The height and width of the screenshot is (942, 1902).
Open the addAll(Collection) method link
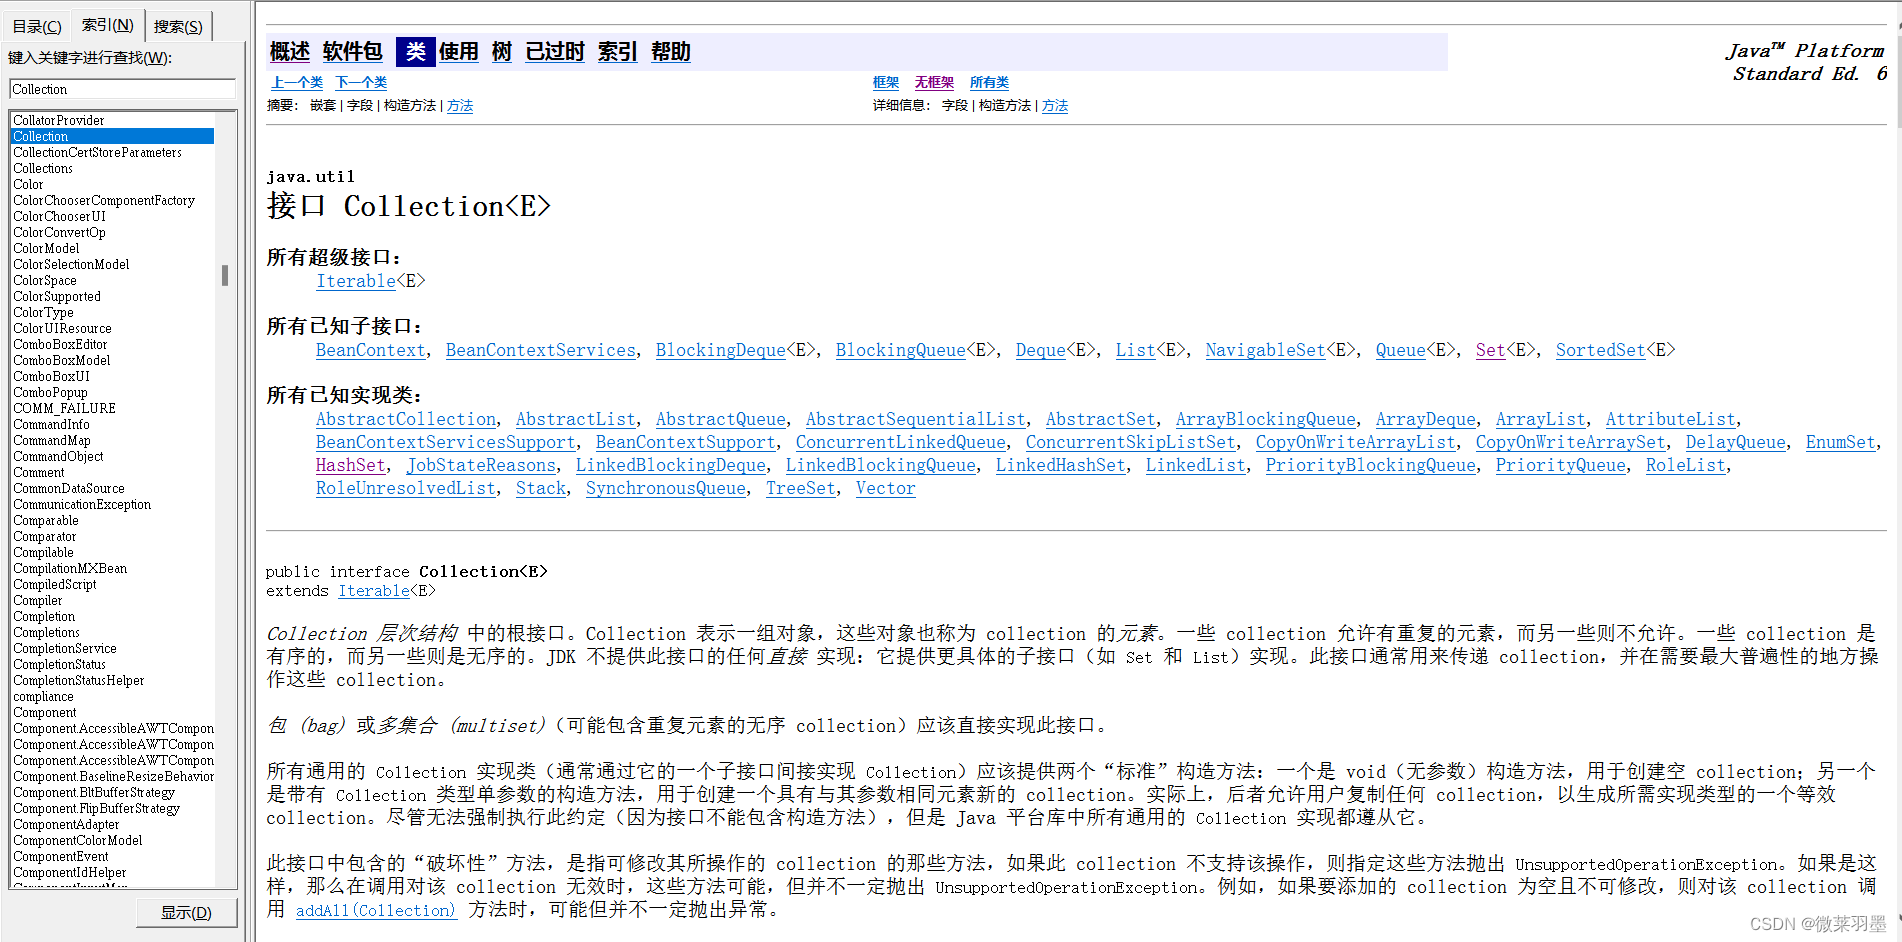[x=376, y=911]
